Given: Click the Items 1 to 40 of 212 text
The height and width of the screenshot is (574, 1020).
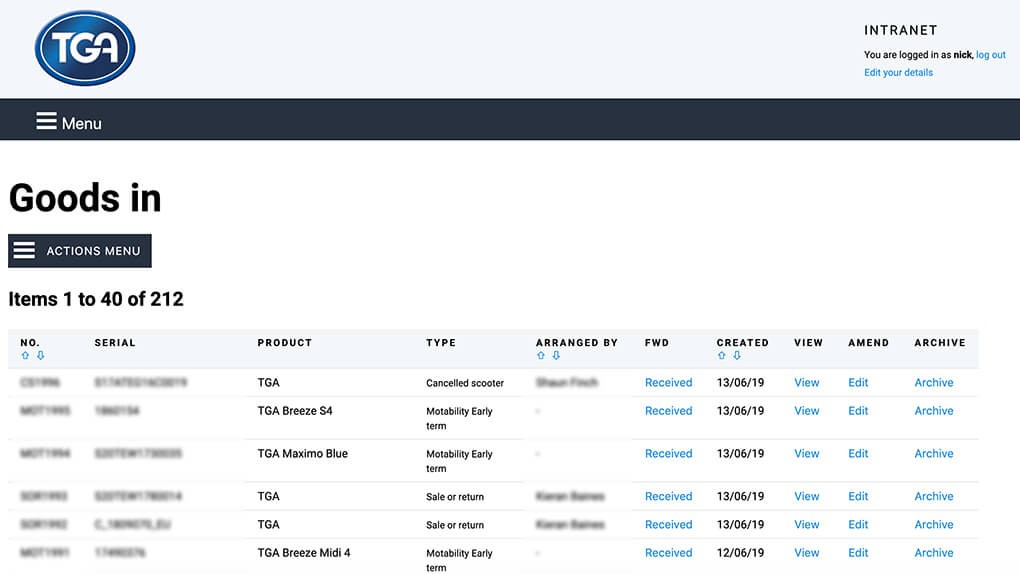Looking at the screenshot, I should (96, 299).
